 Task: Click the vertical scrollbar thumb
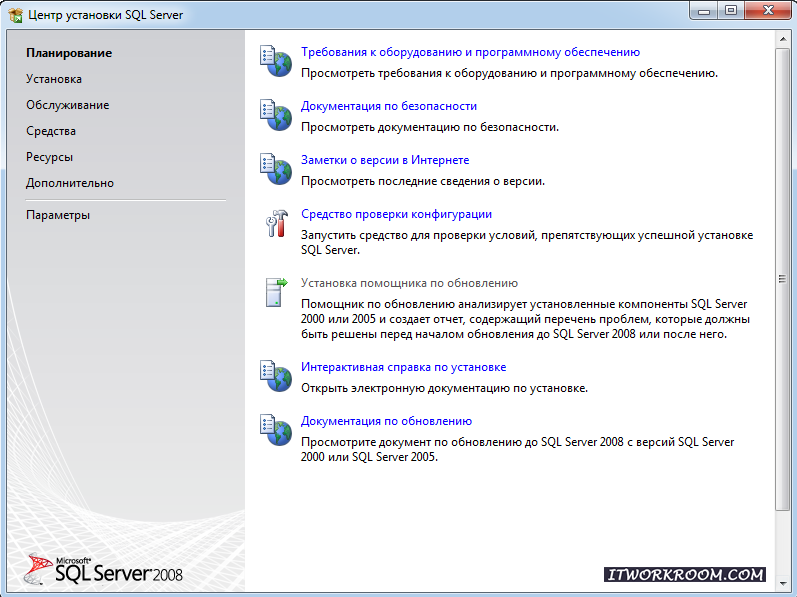pos(782,279)
